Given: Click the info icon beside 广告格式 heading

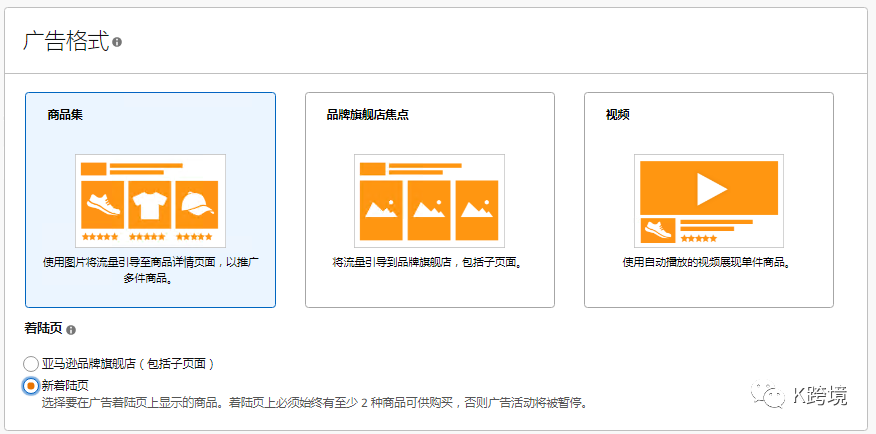Looking at the screenshot, I should point(117,42).
